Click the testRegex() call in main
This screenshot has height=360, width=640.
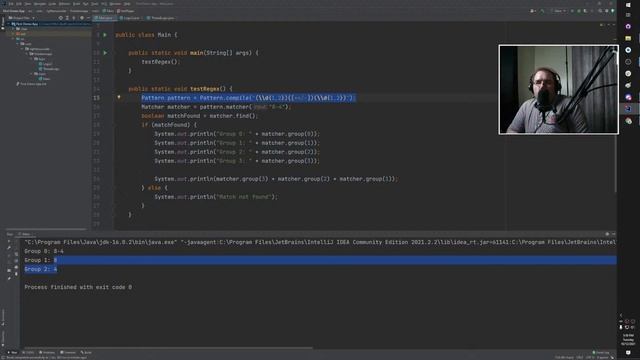click(160, 62)
